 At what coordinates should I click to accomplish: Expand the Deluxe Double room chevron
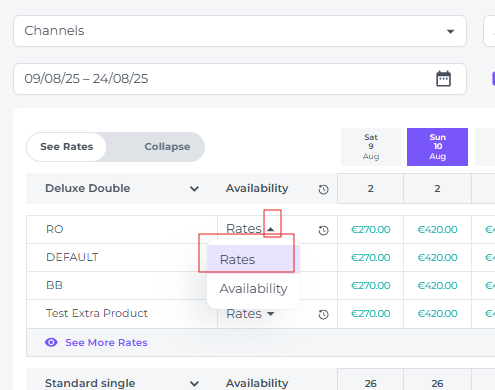coord(194,189)
